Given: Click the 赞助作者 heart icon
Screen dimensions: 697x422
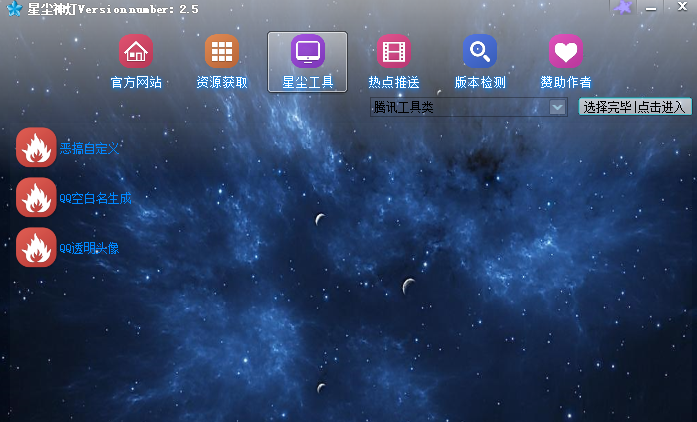Looking at the screenshot, I should [565, 51].
